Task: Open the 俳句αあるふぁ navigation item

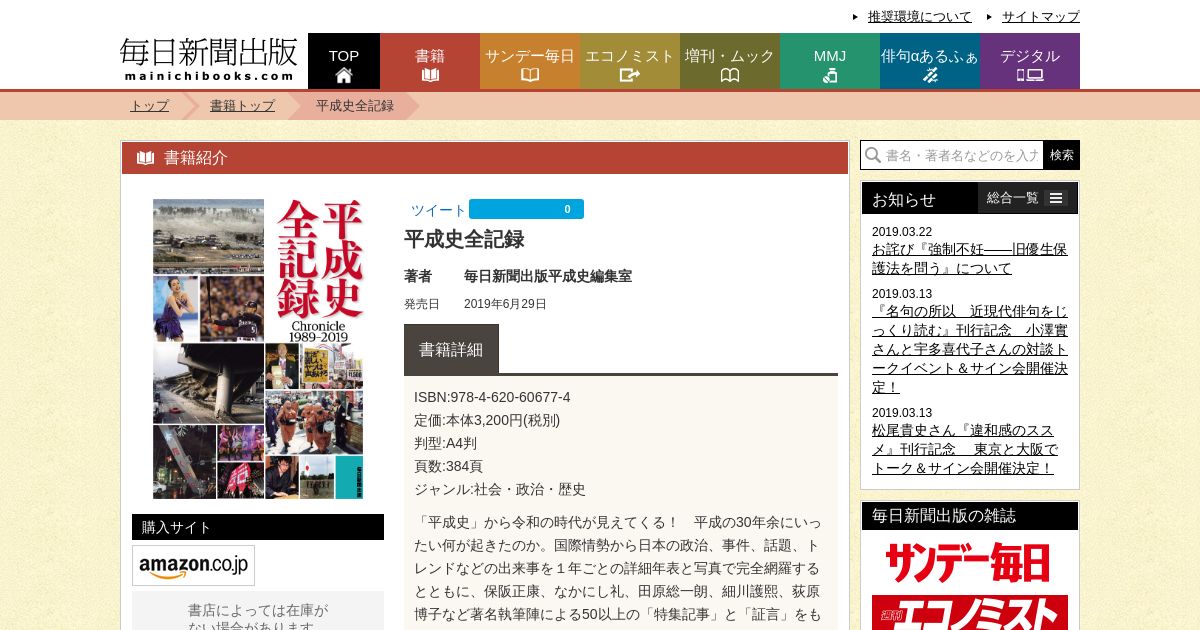Action: pos(930,61)
